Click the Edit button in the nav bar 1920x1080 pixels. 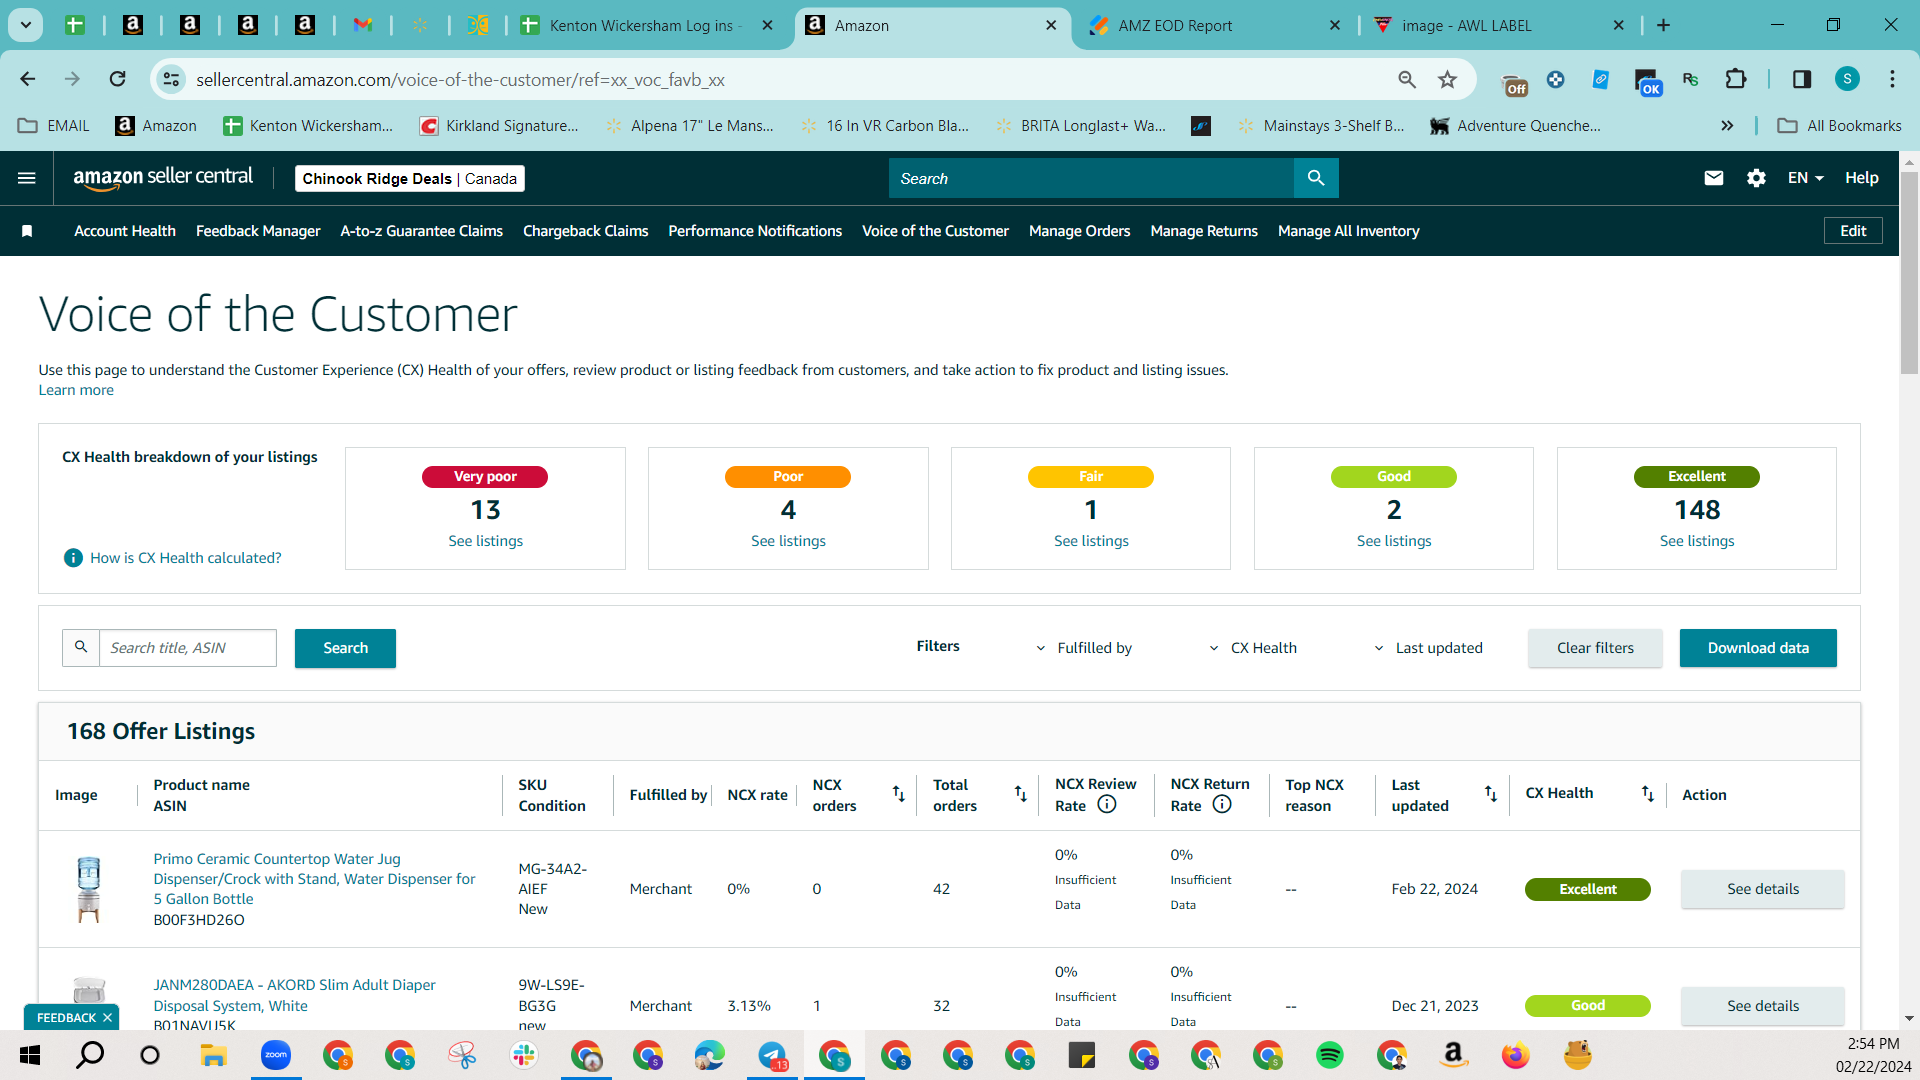click(x=1853, y=231)
